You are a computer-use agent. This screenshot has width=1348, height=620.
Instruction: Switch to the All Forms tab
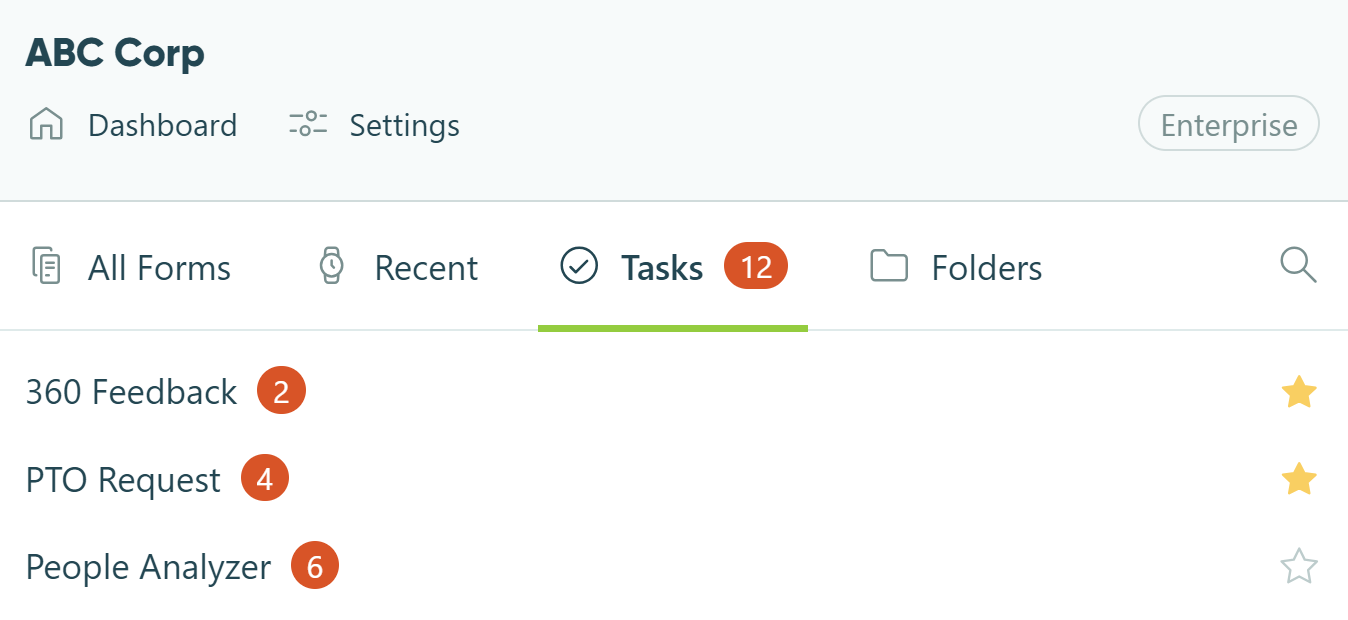coord(159,266)
